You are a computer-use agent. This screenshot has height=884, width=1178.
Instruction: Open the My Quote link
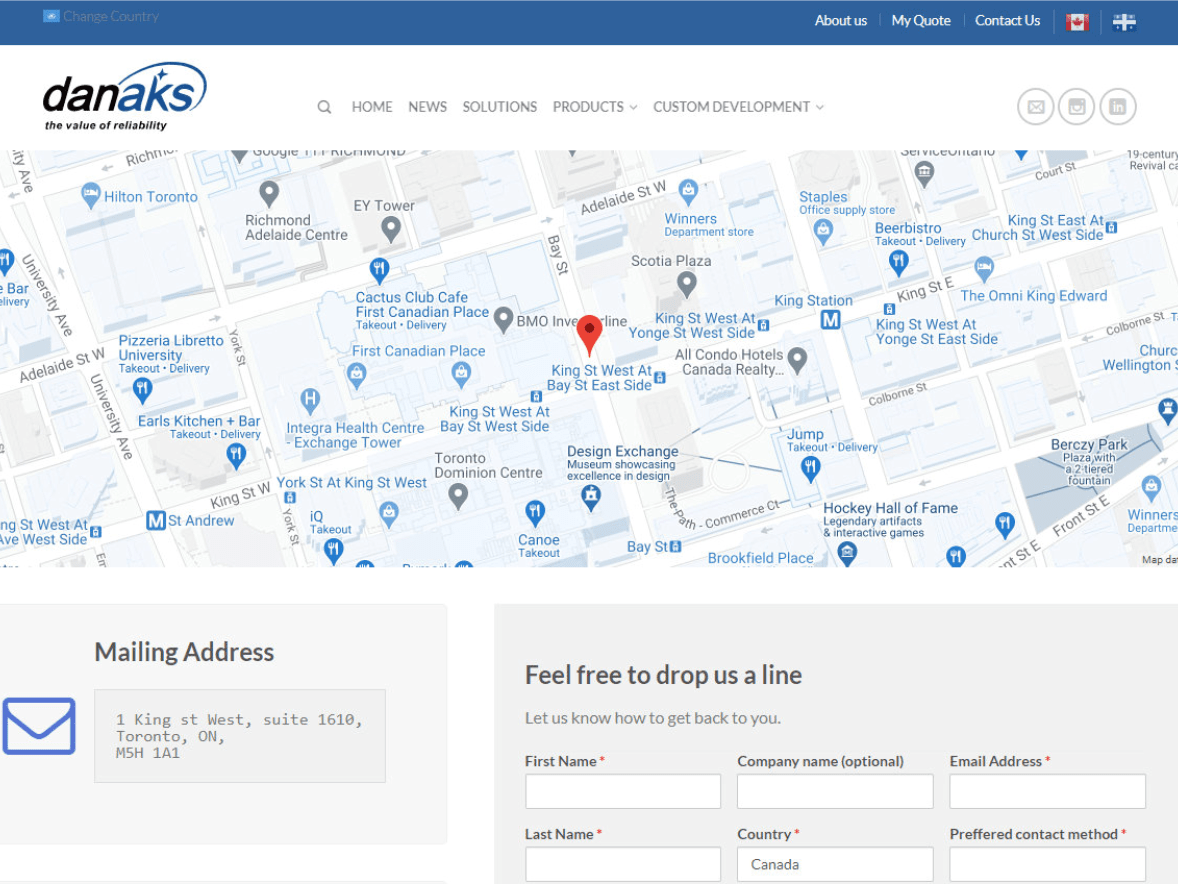click(x=921, y=21)
